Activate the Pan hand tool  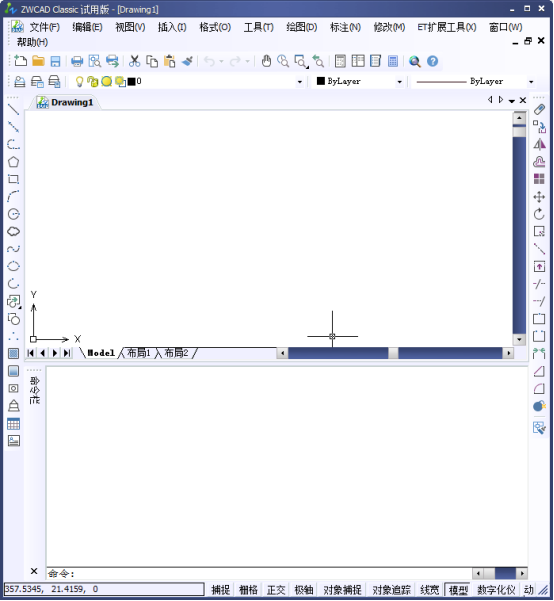click(x=266, y=61)
